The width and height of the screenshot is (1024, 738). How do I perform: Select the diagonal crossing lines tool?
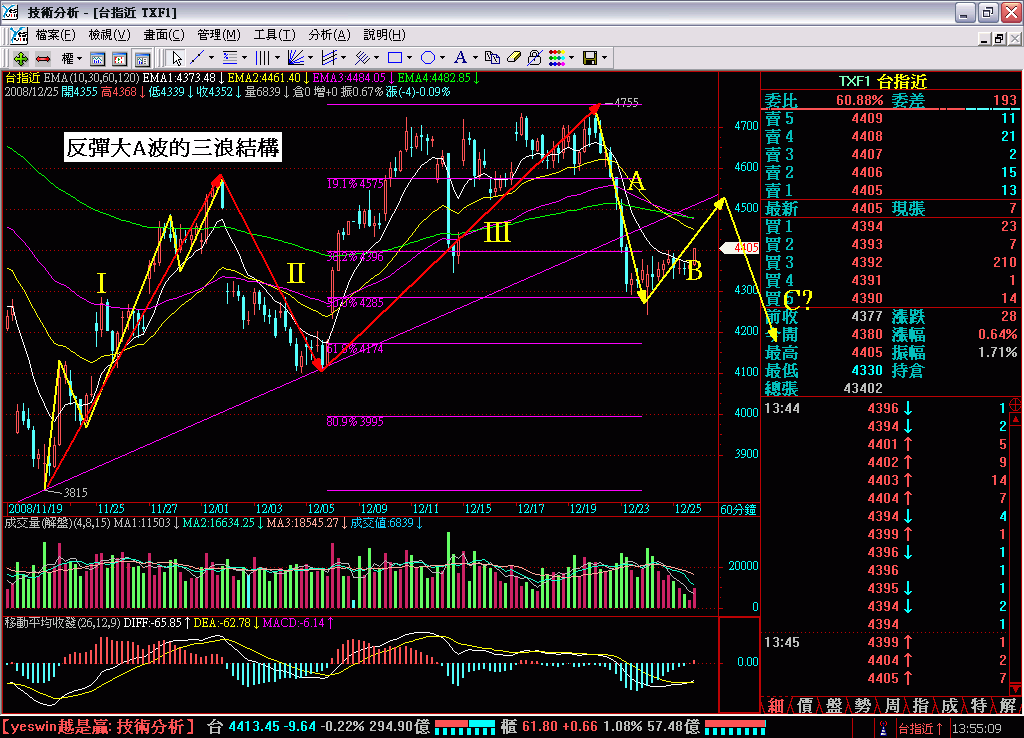(x=362, y=58)
